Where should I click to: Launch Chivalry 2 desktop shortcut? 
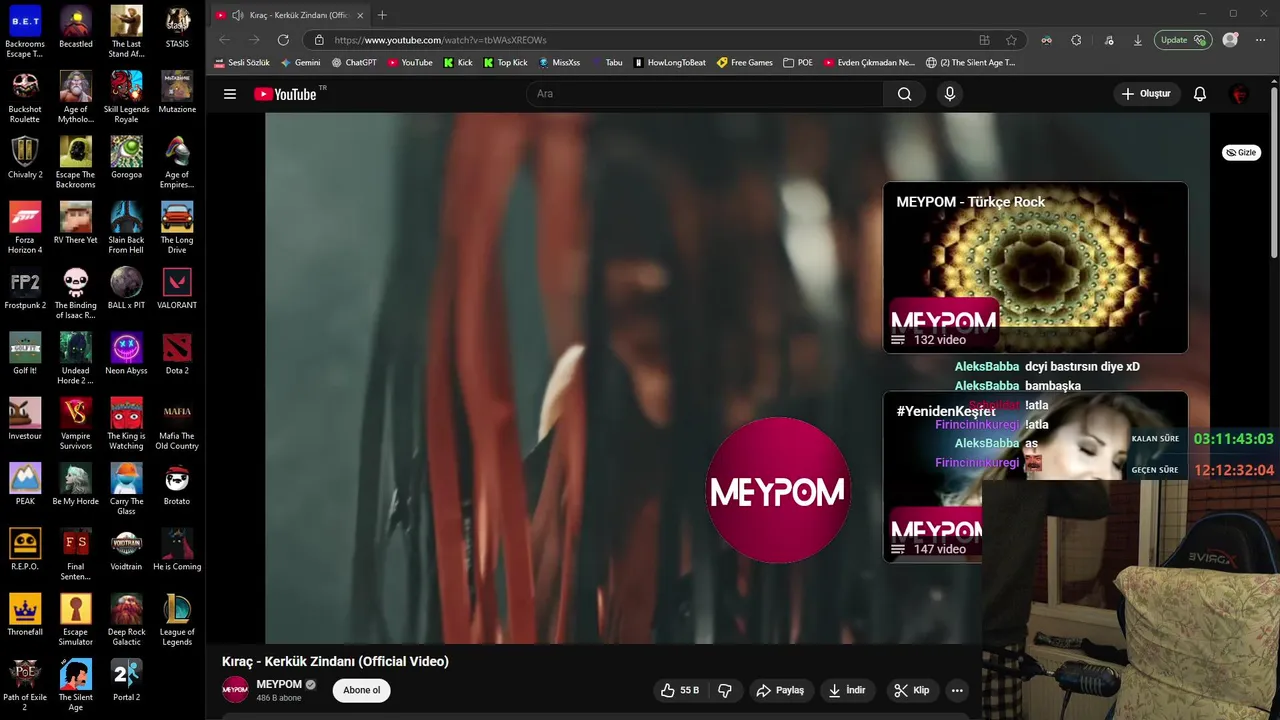pos(25,157)
